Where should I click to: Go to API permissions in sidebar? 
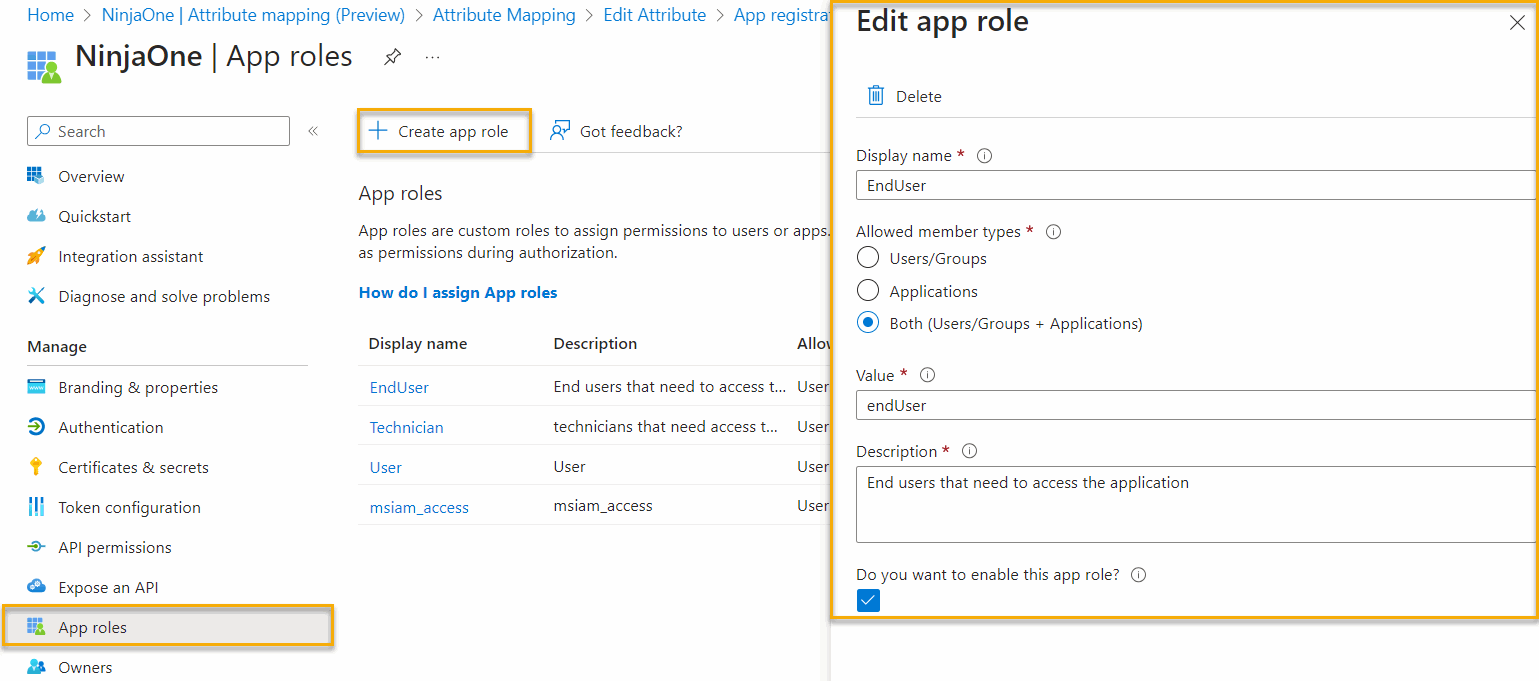pyautogui.click(x=115, y=548)
